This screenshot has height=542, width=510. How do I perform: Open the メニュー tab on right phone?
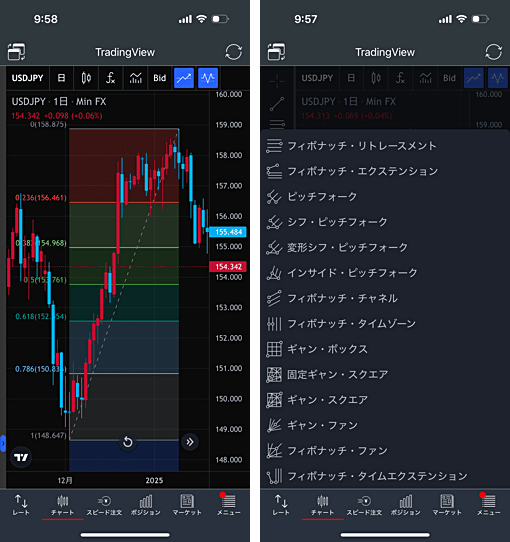pos(489,505)
